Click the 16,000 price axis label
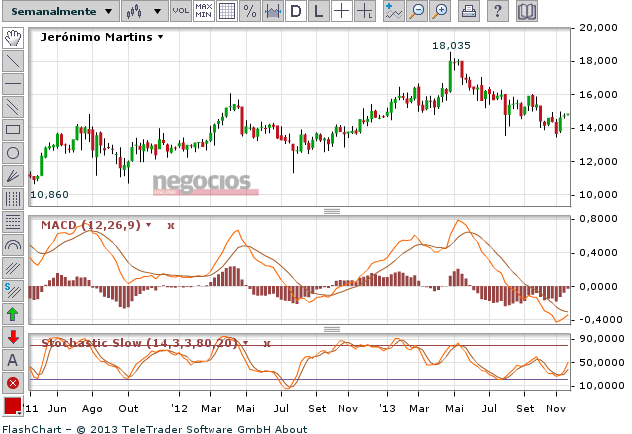The image size is (632, 434). pyautogui.click(x=598, y=95)
